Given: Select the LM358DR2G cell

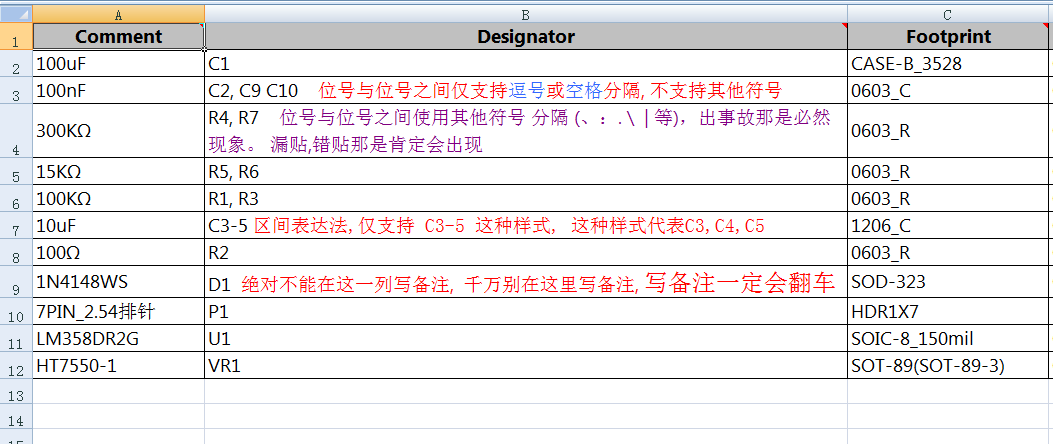Looking at the screenshot, I should 118,341.
